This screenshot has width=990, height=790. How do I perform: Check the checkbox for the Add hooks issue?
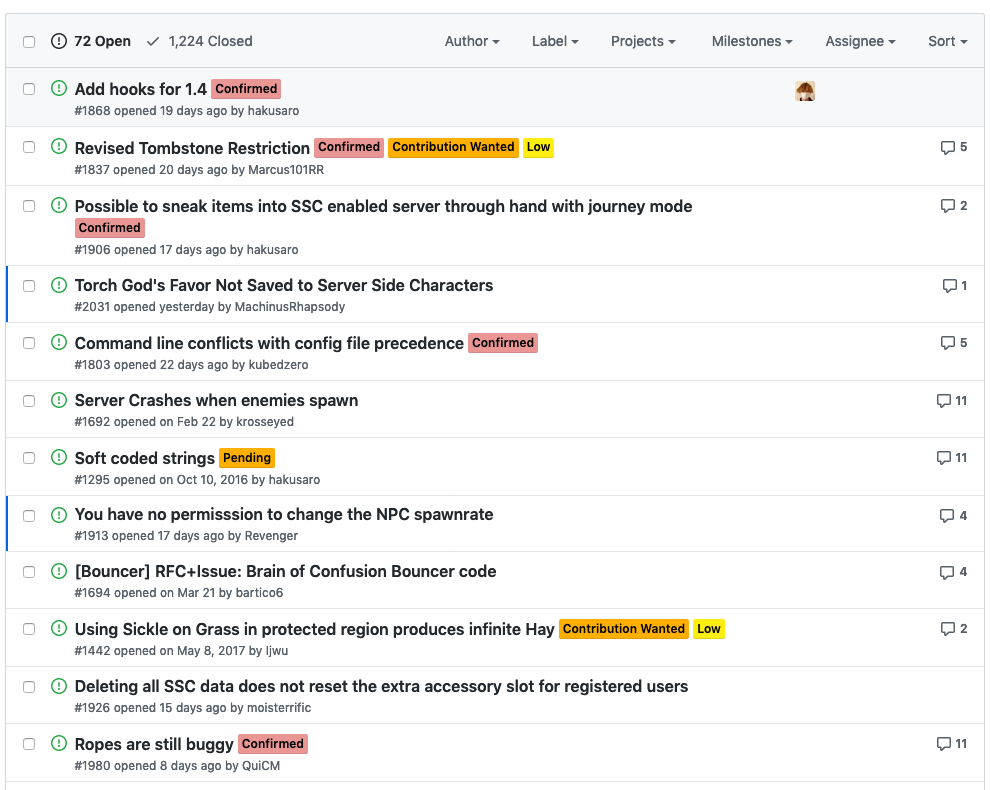pos(29,88)
